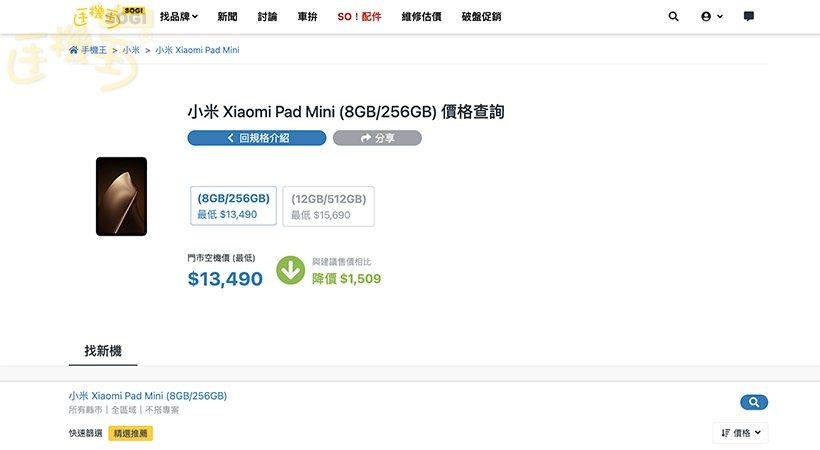Screen dimensions: 820x450
Task: Click the 回規格介紹 button
Action: click(x=257, y=138)
